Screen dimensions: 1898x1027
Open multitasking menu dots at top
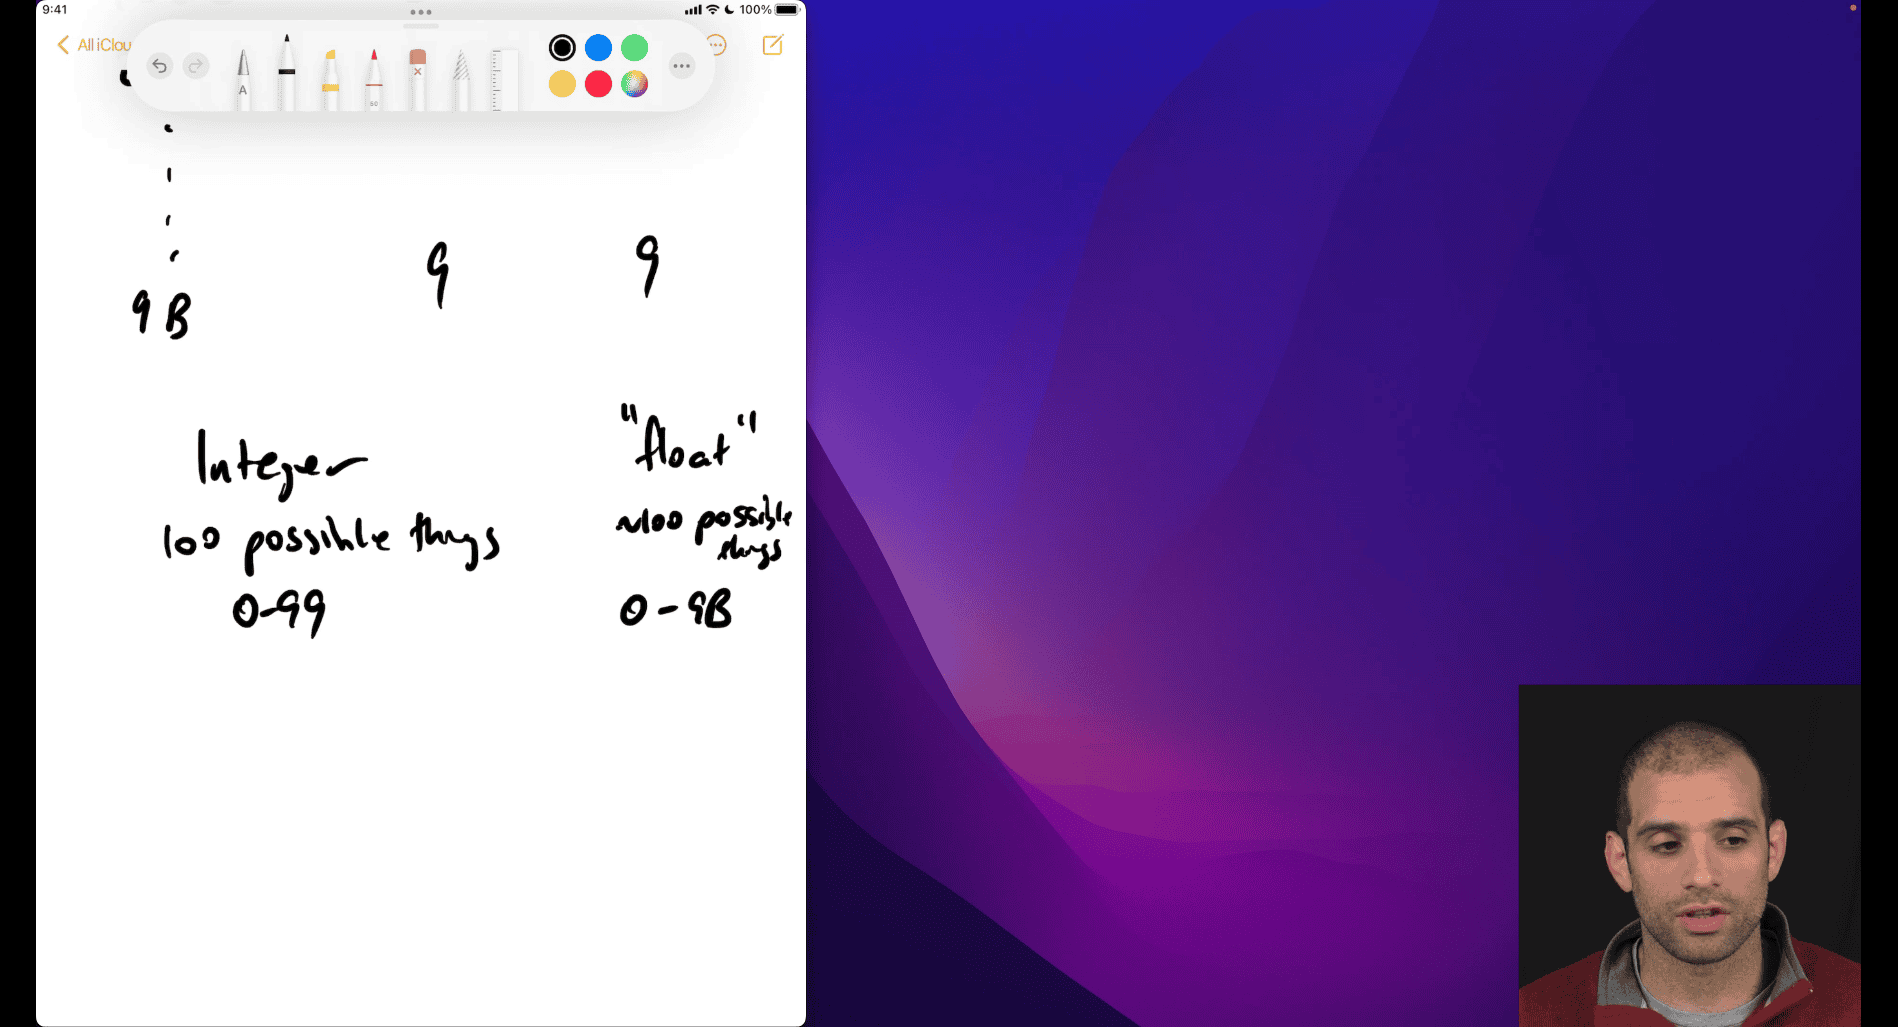(421, 12)
